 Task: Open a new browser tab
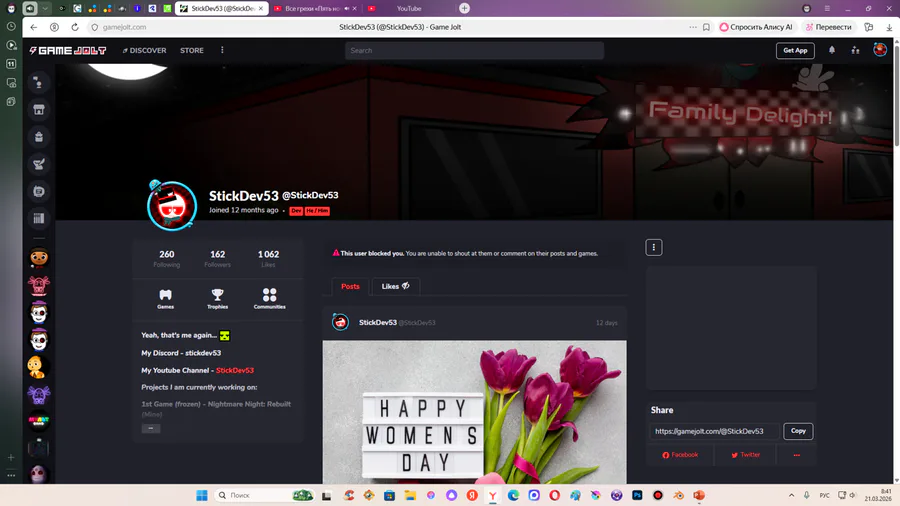464,8
